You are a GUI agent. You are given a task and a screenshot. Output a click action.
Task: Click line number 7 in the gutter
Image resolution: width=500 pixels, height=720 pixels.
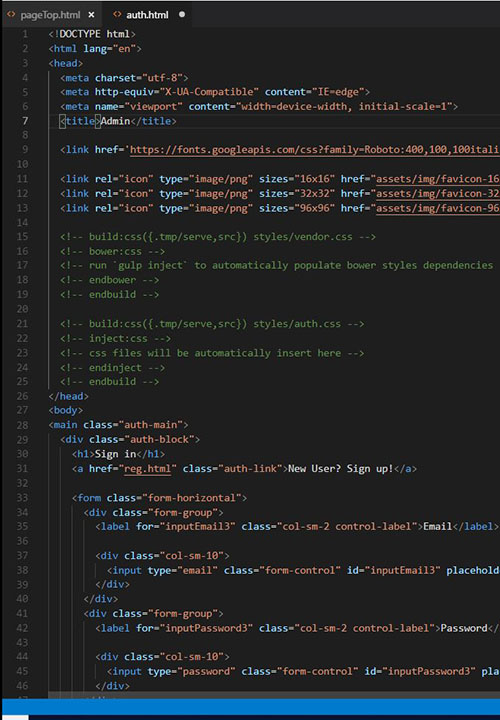(25, 121)
